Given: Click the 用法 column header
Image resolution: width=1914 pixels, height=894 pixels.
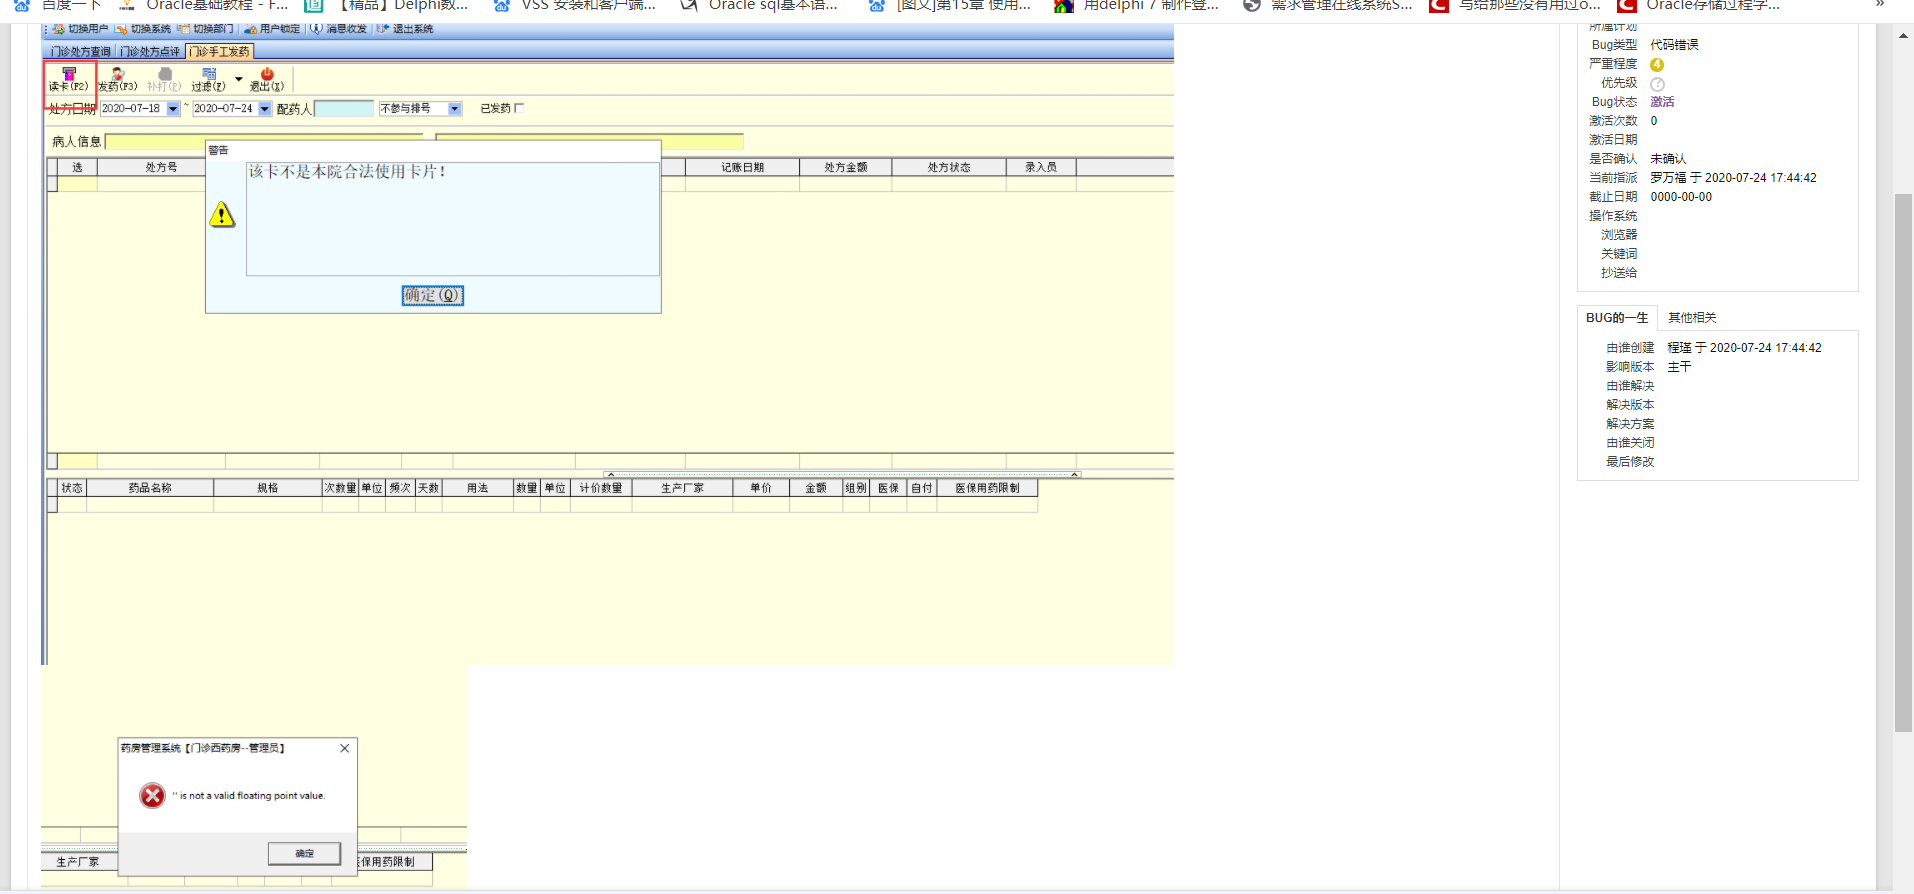Looking at the screenshot, I should click(478, 488).
